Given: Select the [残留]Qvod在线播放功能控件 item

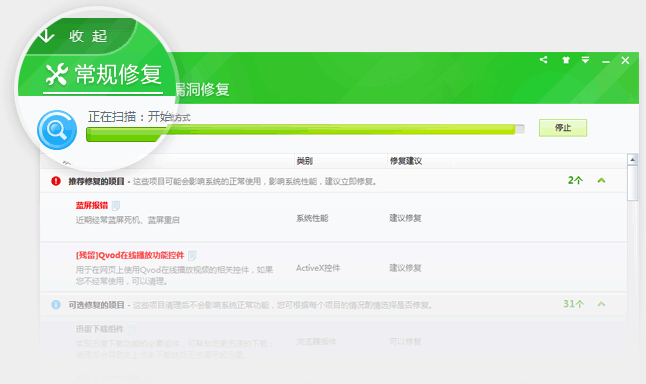Looking at the screenshot, I should (130, 255).
